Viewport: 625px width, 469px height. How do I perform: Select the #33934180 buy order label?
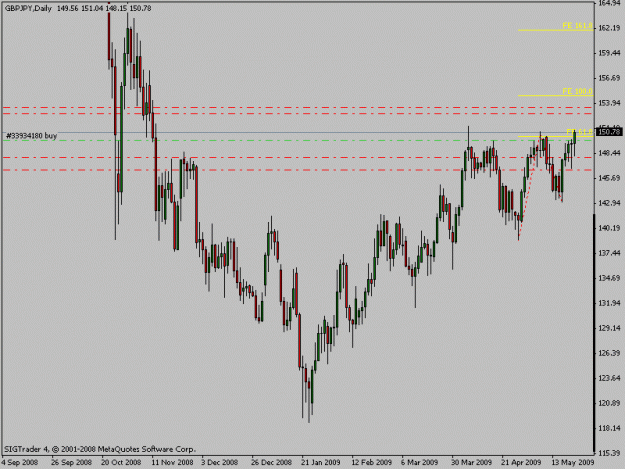pyautogui.click(x=31, y=136)
